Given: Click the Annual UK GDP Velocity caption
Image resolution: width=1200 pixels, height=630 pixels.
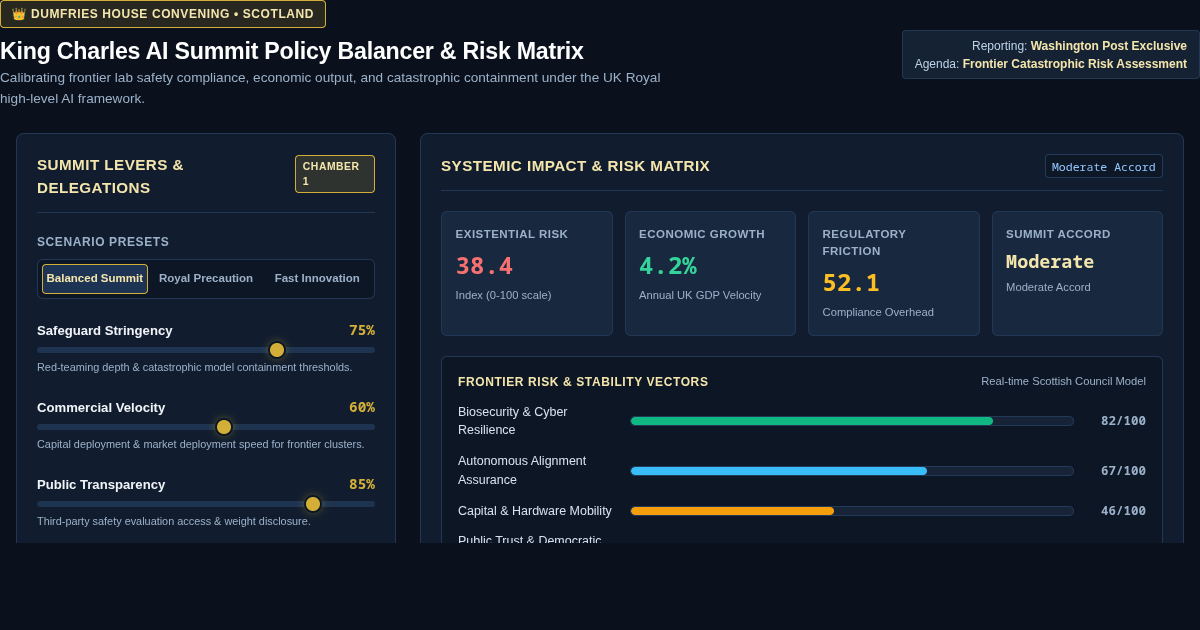Looking at the screenshot, I should coord(700,295).
